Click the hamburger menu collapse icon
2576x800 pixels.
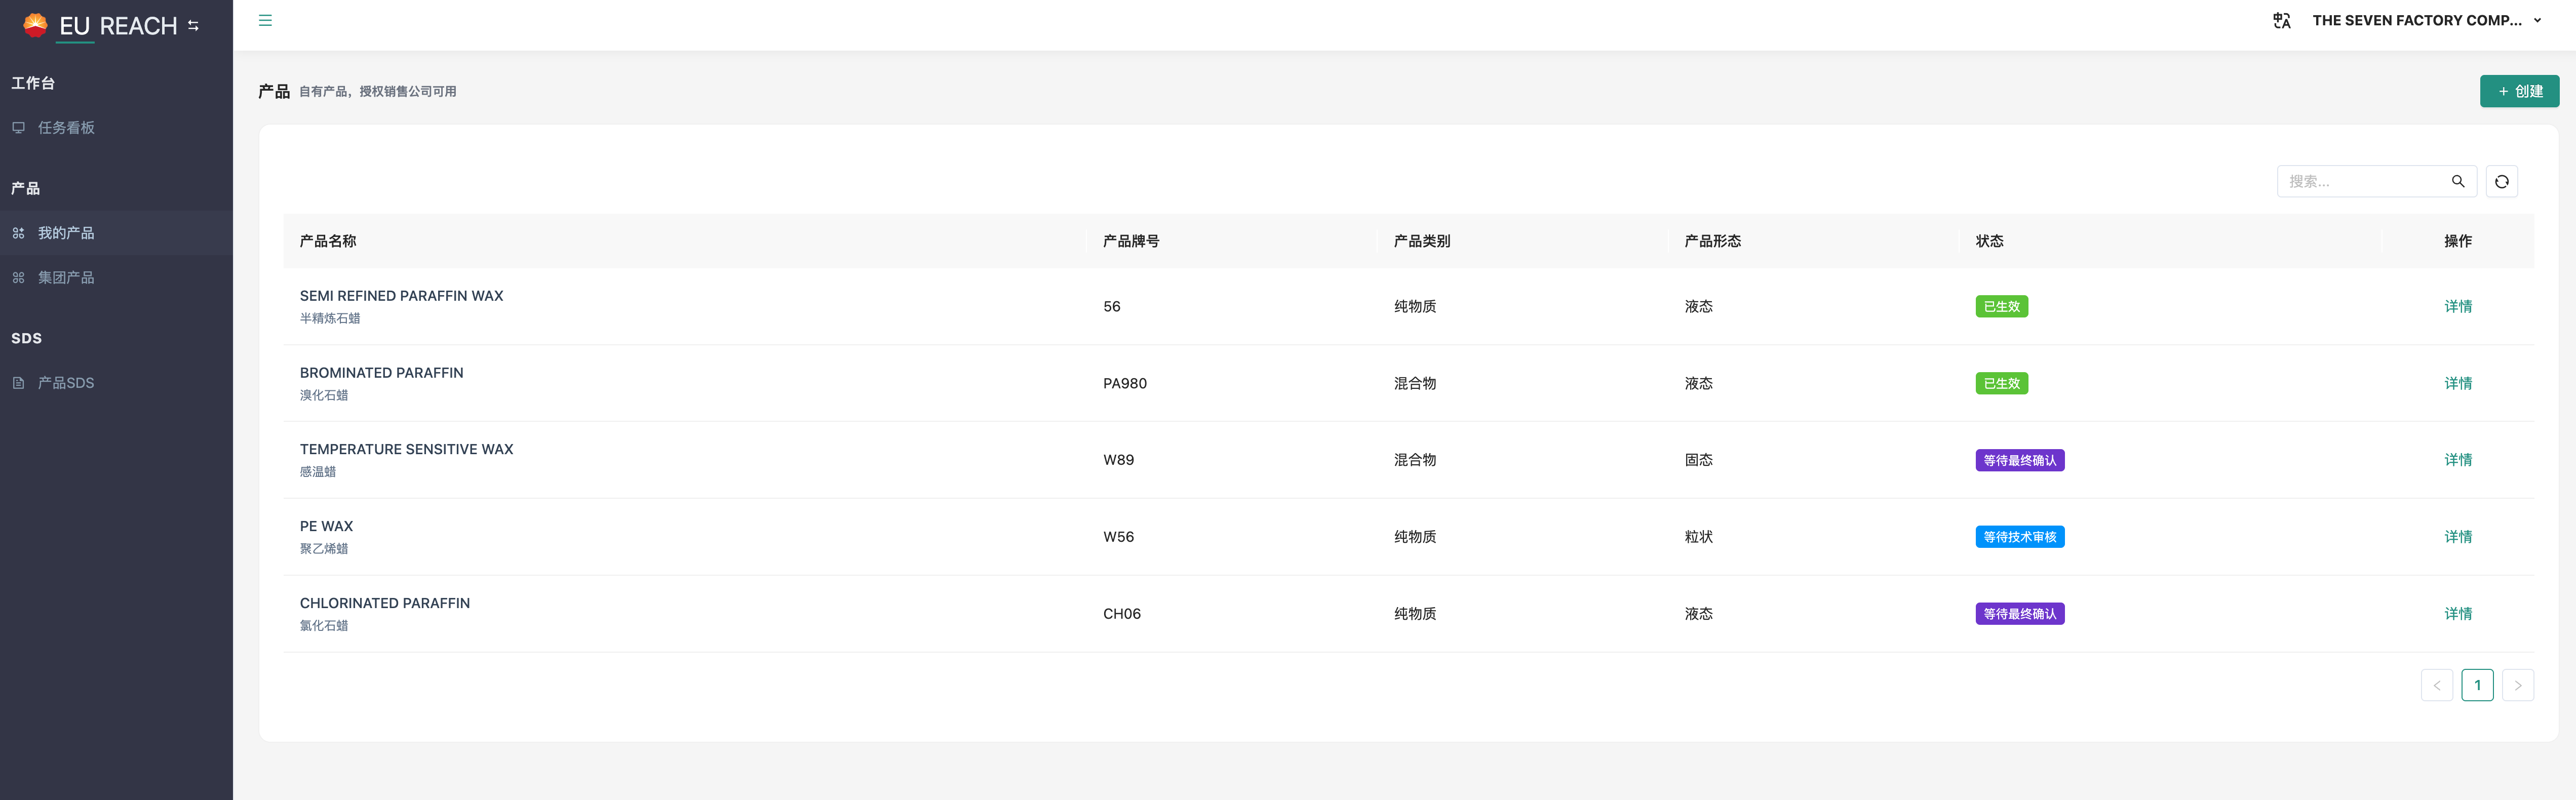pyautogui.click(x=265, y=20)
